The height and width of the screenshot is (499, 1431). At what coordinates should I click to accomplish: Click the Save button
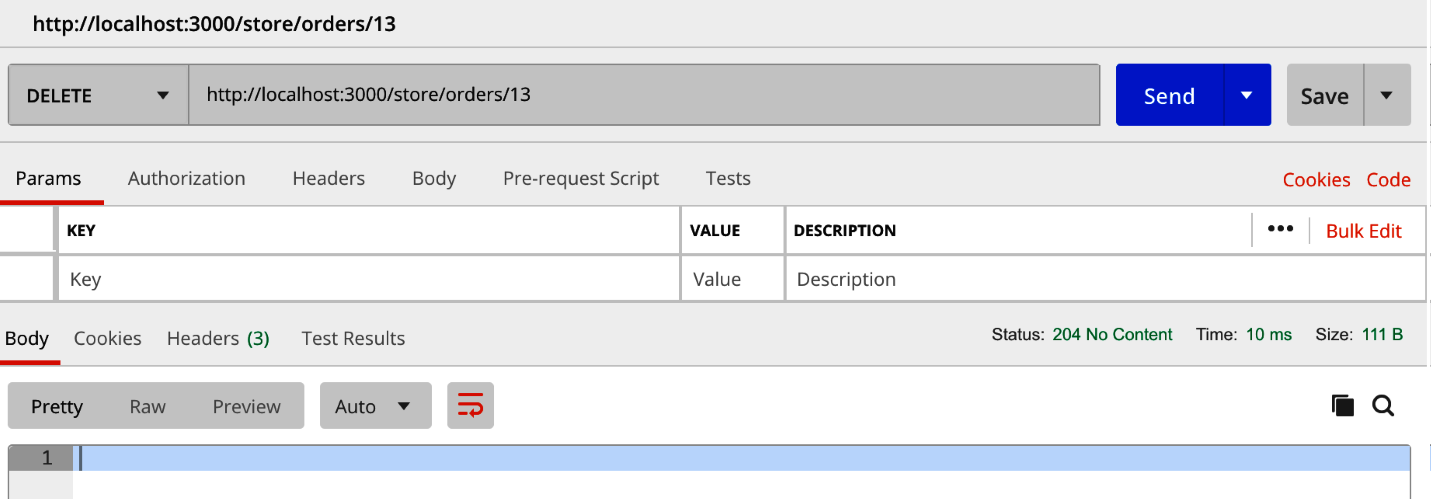point(1324,95)
